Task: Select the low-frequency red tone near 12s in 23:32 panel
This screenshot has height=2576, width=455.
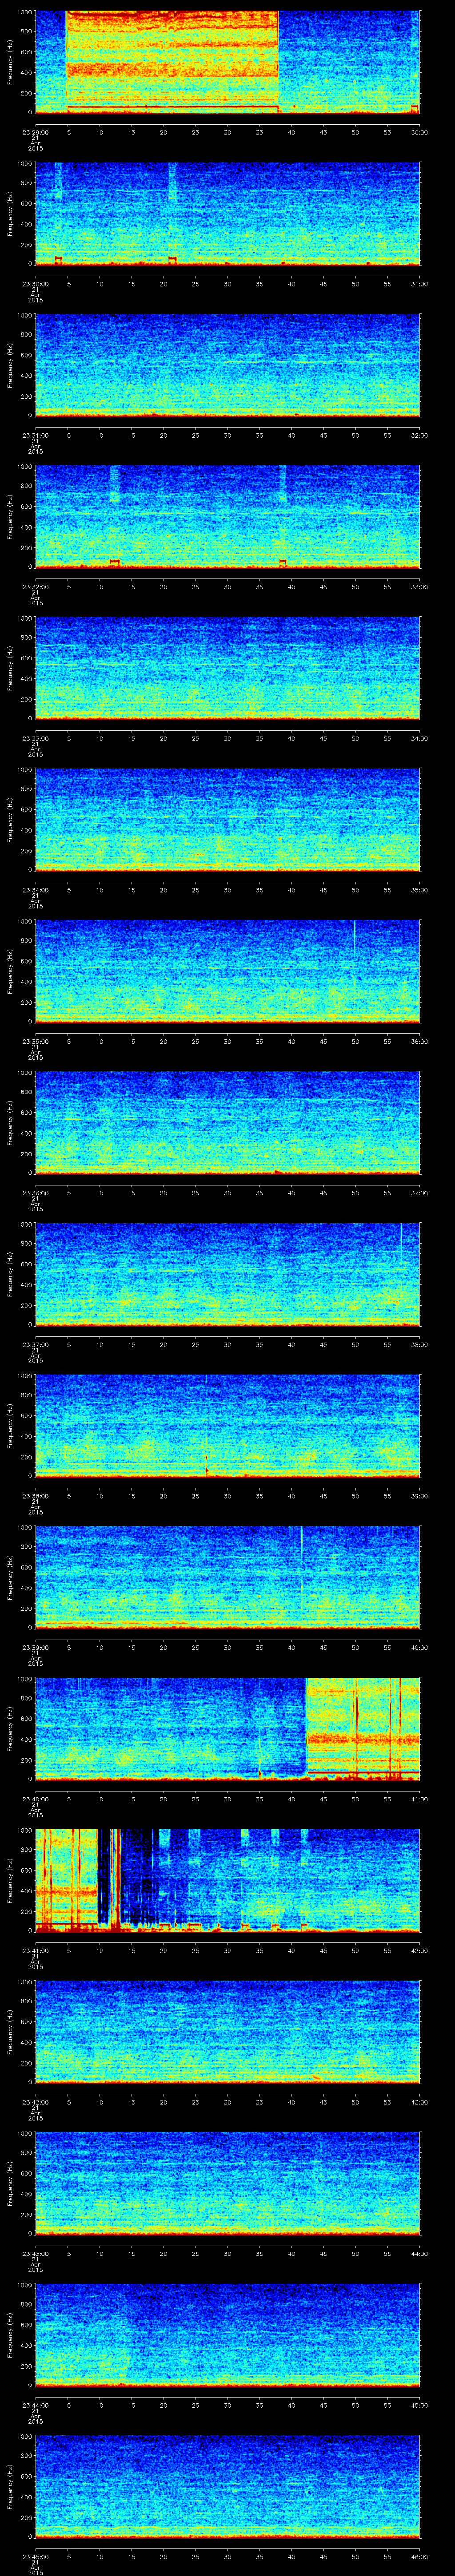Action: point(115,562)
